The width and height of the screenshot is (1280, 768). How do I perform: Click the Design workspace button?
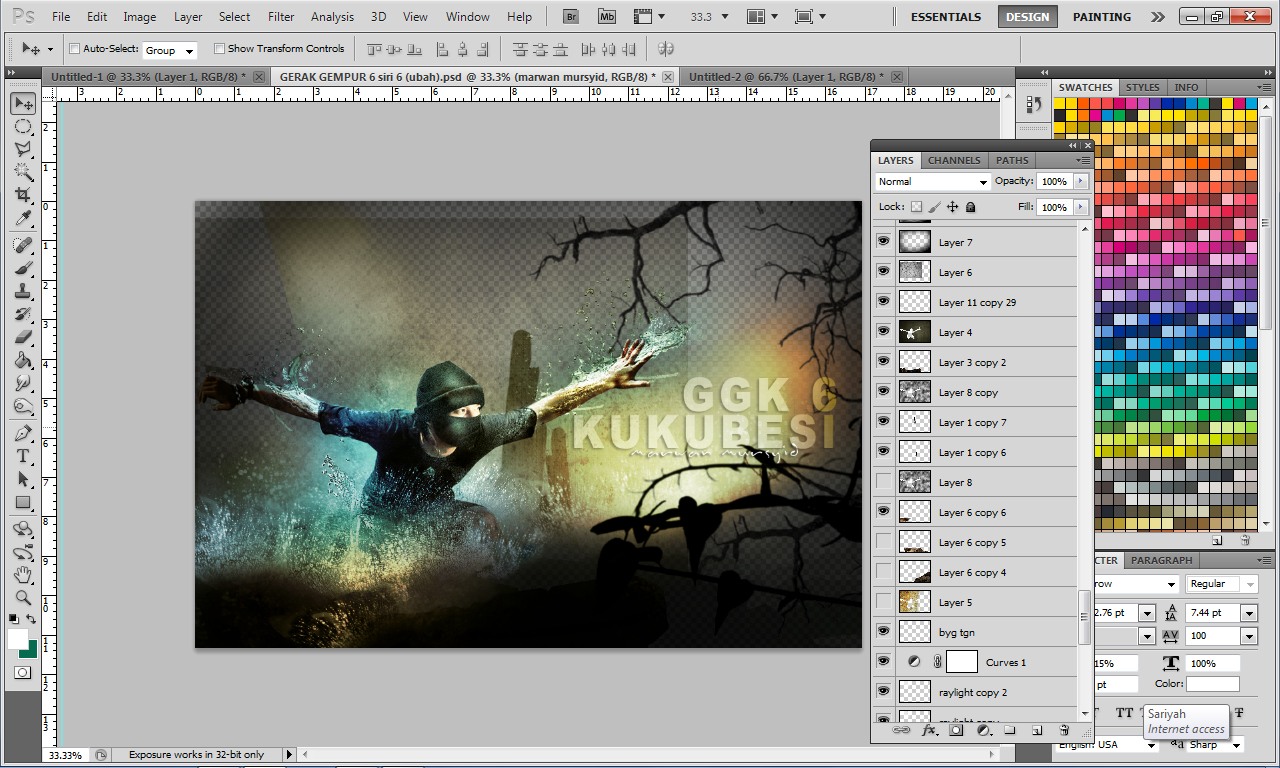(1027, 17)
